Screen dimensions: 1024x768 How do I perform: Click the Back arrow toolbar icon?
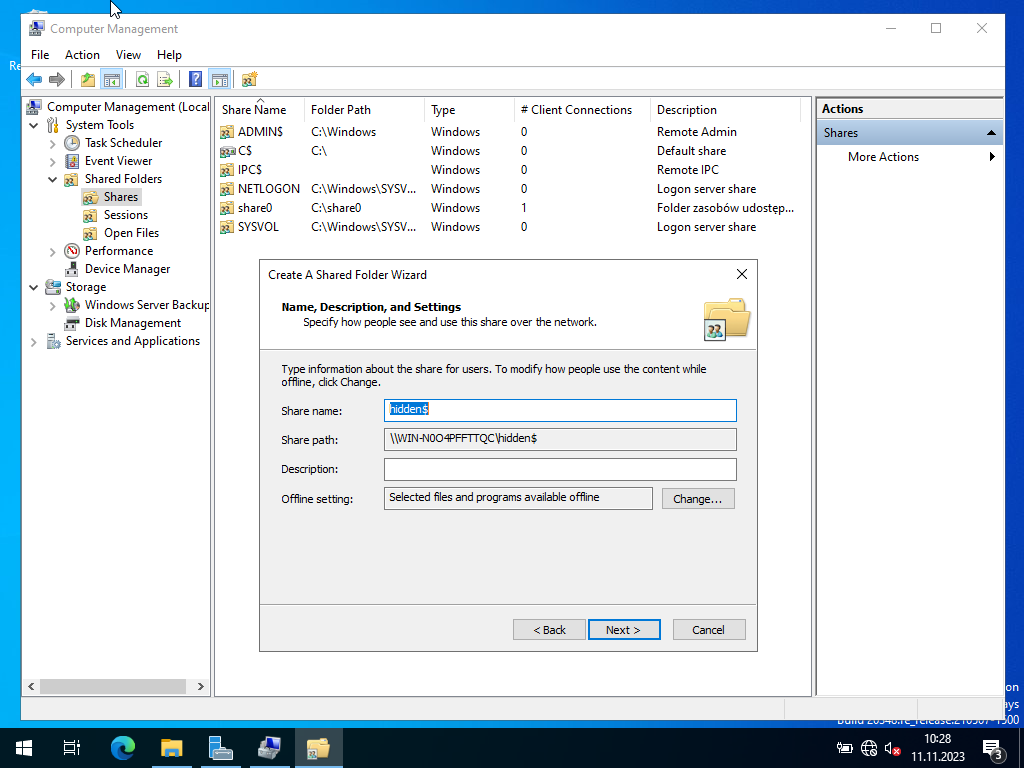pyautogui.click(x=34, y=80)
